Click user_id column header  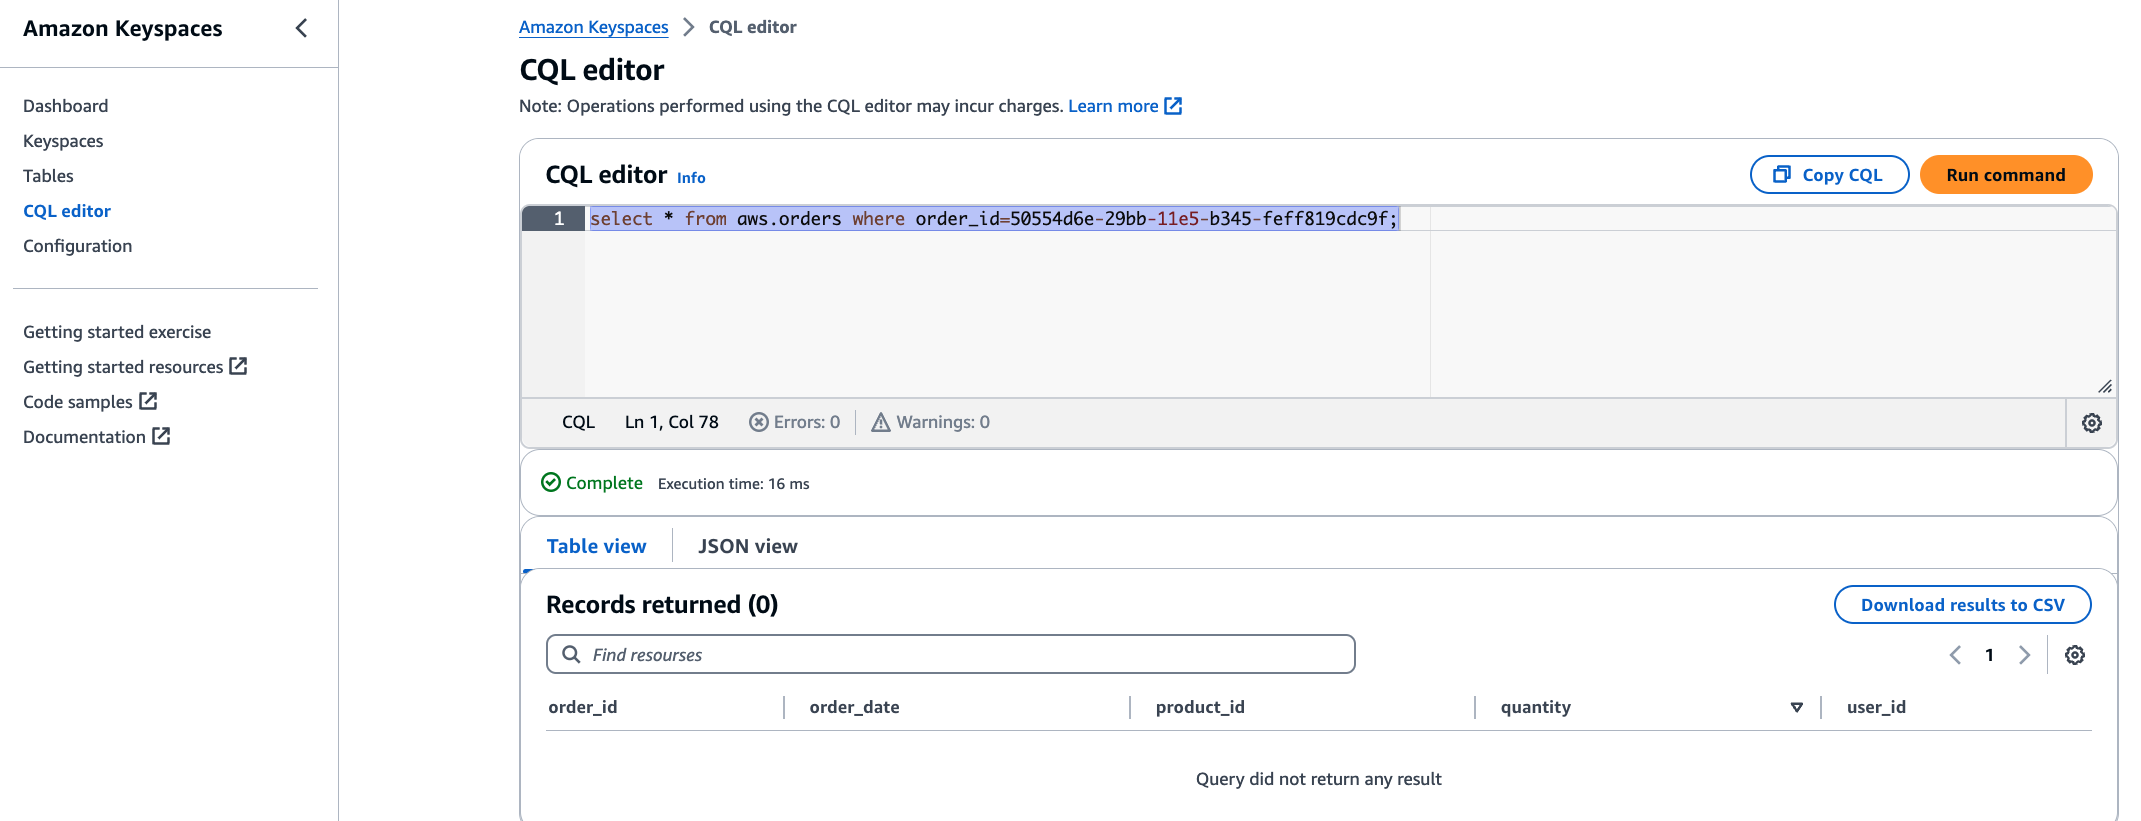coord(1876,707)
